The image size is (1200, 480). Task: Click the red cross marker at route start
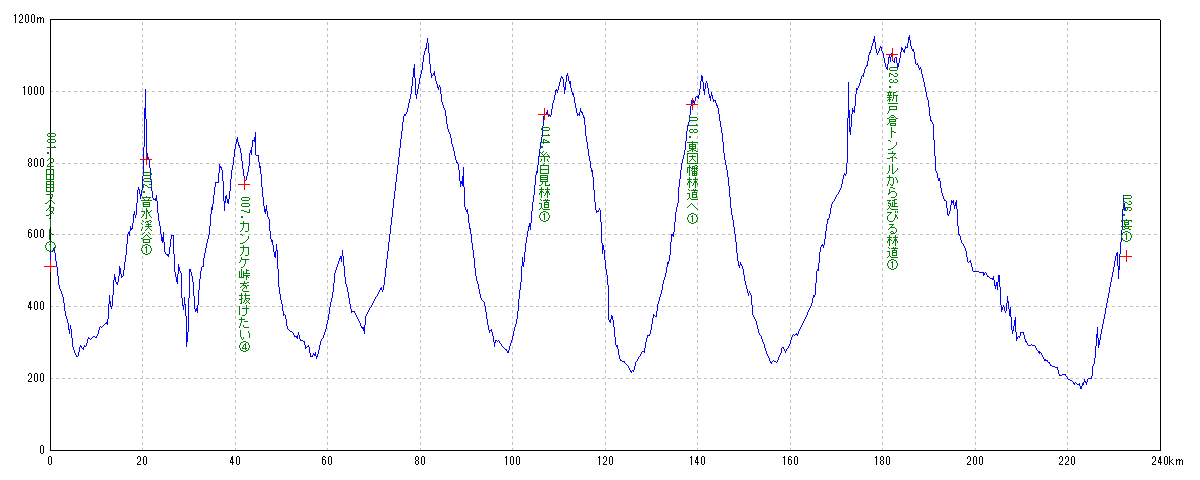tap(50, 266)
